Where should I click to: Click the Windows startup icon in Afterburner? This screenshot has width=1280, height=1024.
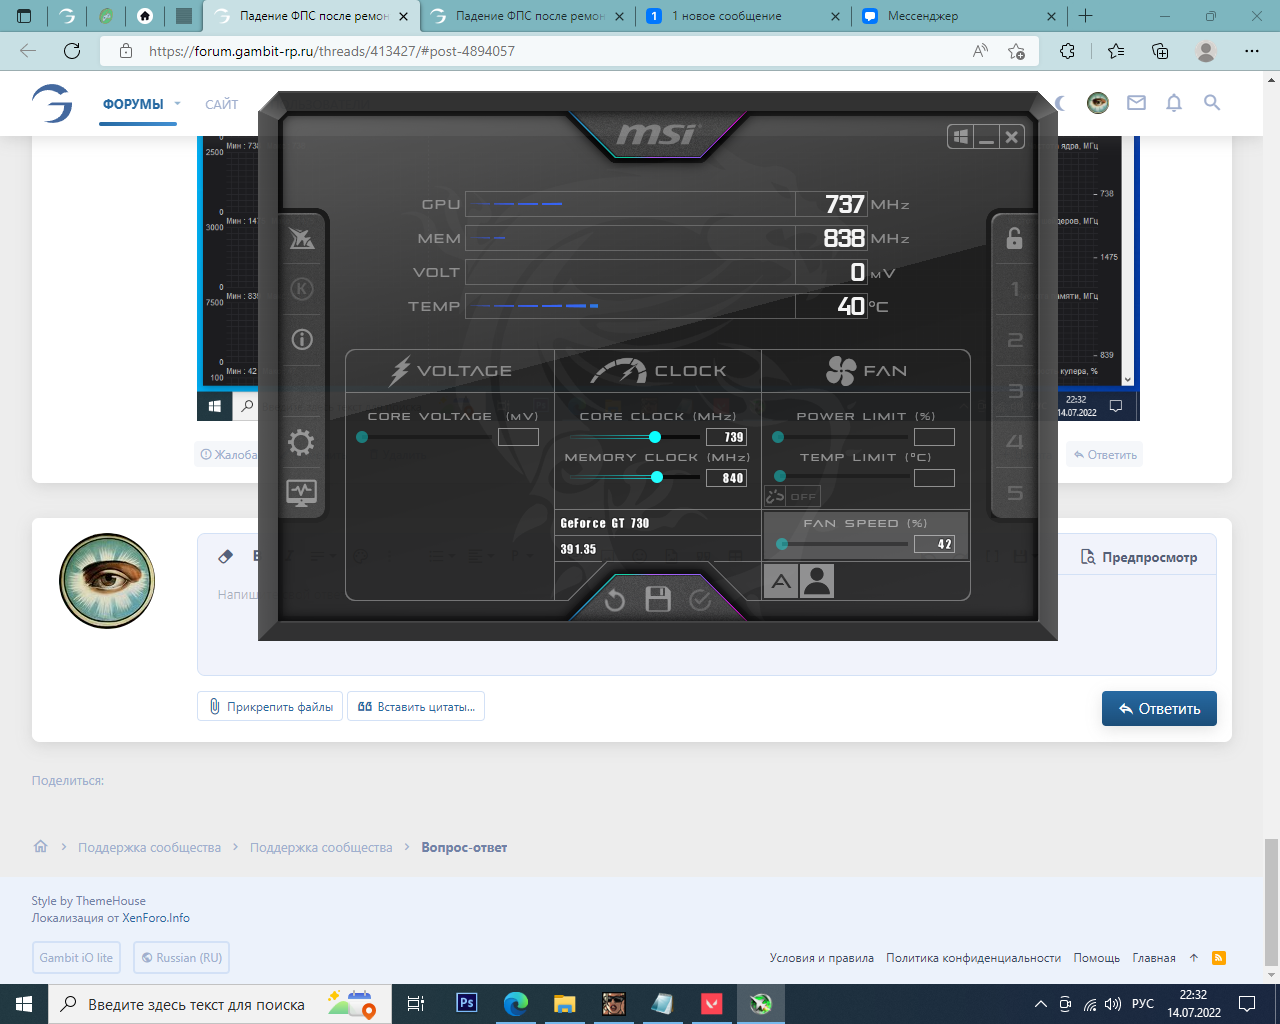pyautogui.click(x=960, y=137)
